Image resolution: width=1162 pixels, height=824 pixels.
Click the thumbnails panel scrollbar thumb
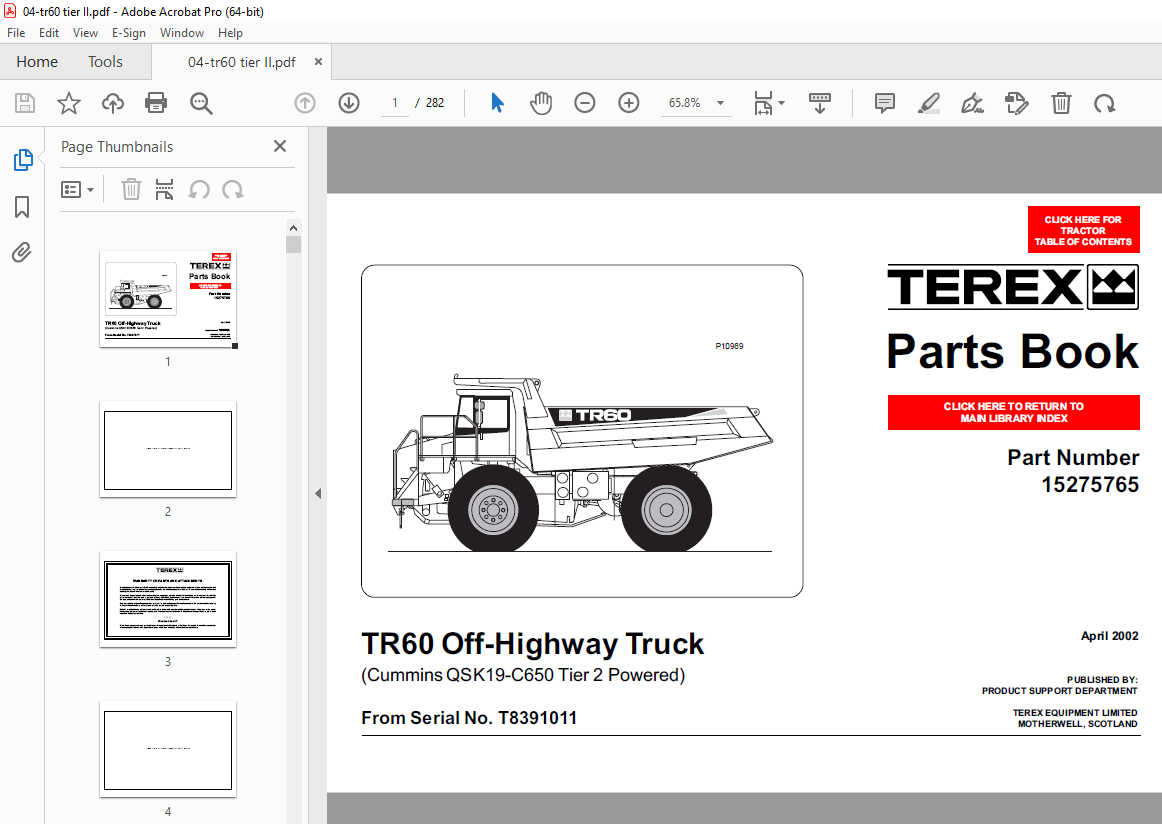[293, 245]
